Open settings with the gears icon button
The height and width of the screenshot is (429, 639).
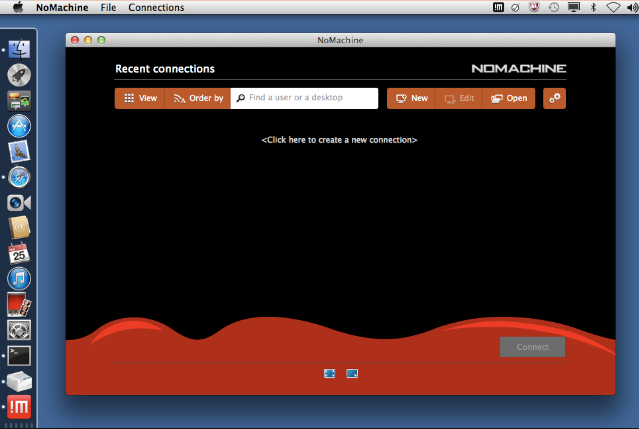[554, 98]
